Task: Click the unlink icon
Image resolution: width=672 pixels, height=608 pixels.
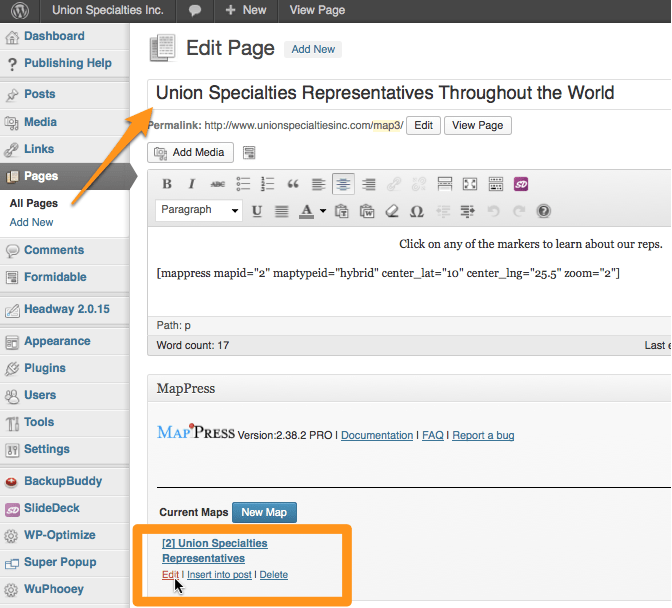Action: 419,184
